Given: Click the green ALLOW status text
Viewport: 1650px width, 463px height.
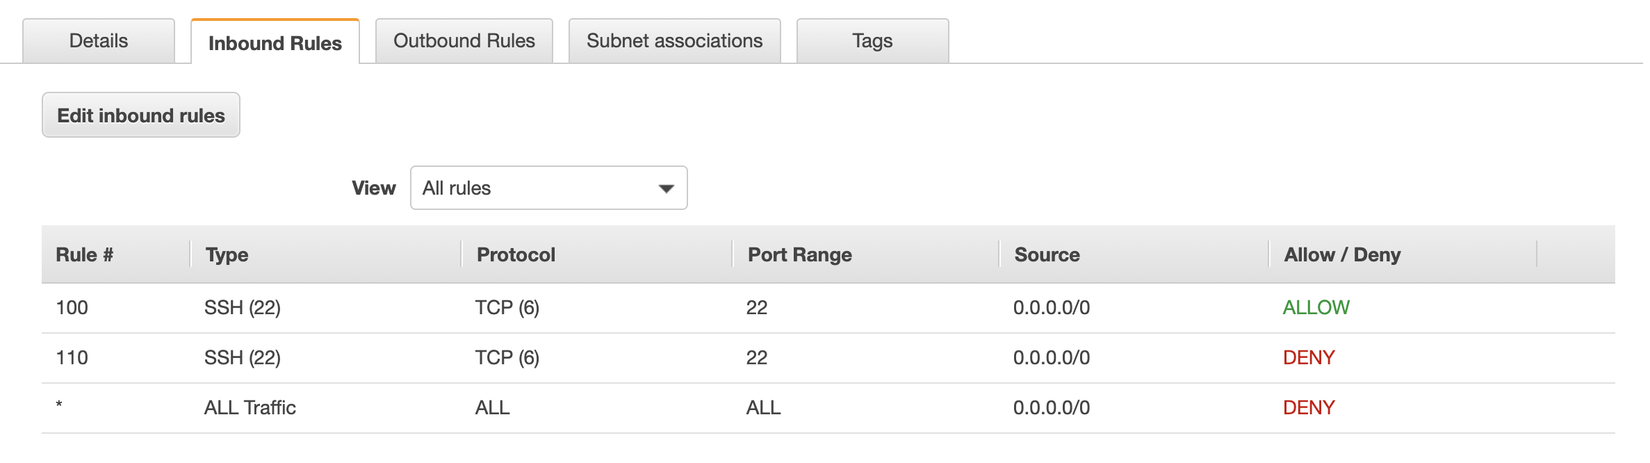Looking at the screenshot, I should point(1316,308).
